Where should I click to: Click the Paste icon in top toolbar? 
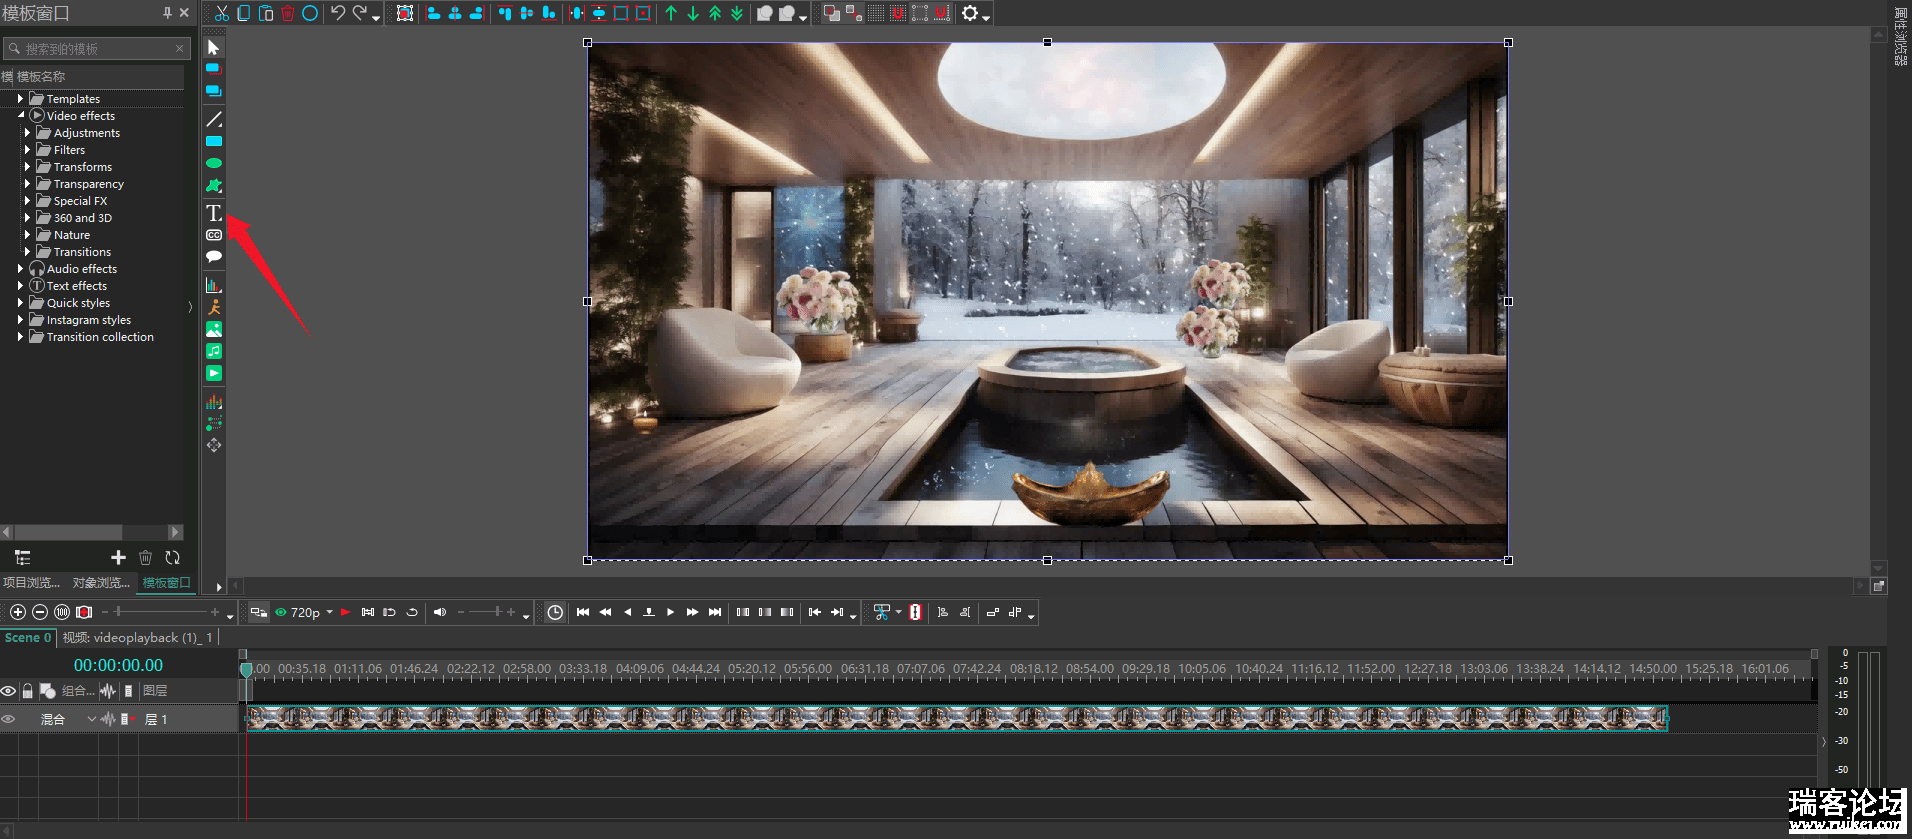[x=266, y=13]
